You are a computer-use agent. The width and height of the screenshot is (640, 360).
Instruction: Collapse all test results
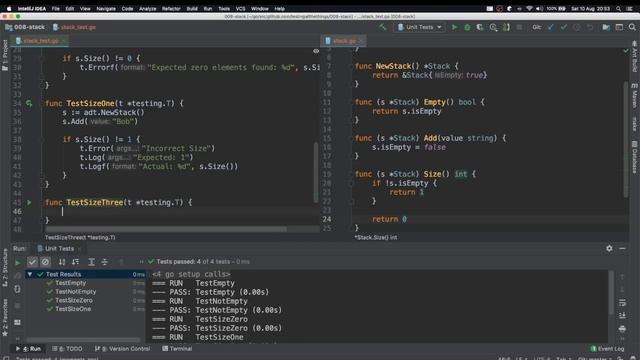[x=104, y=262]
